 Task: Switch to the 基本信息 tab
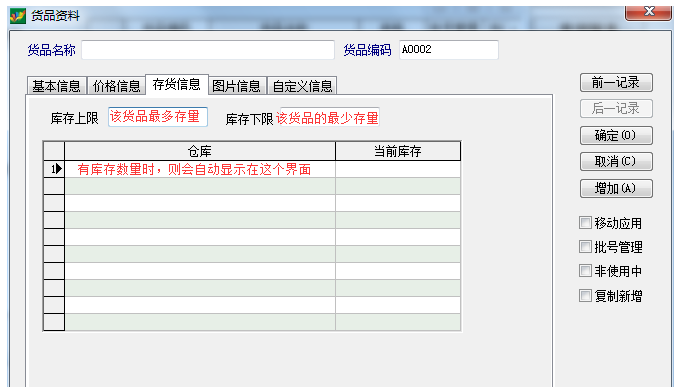(56, 86)
